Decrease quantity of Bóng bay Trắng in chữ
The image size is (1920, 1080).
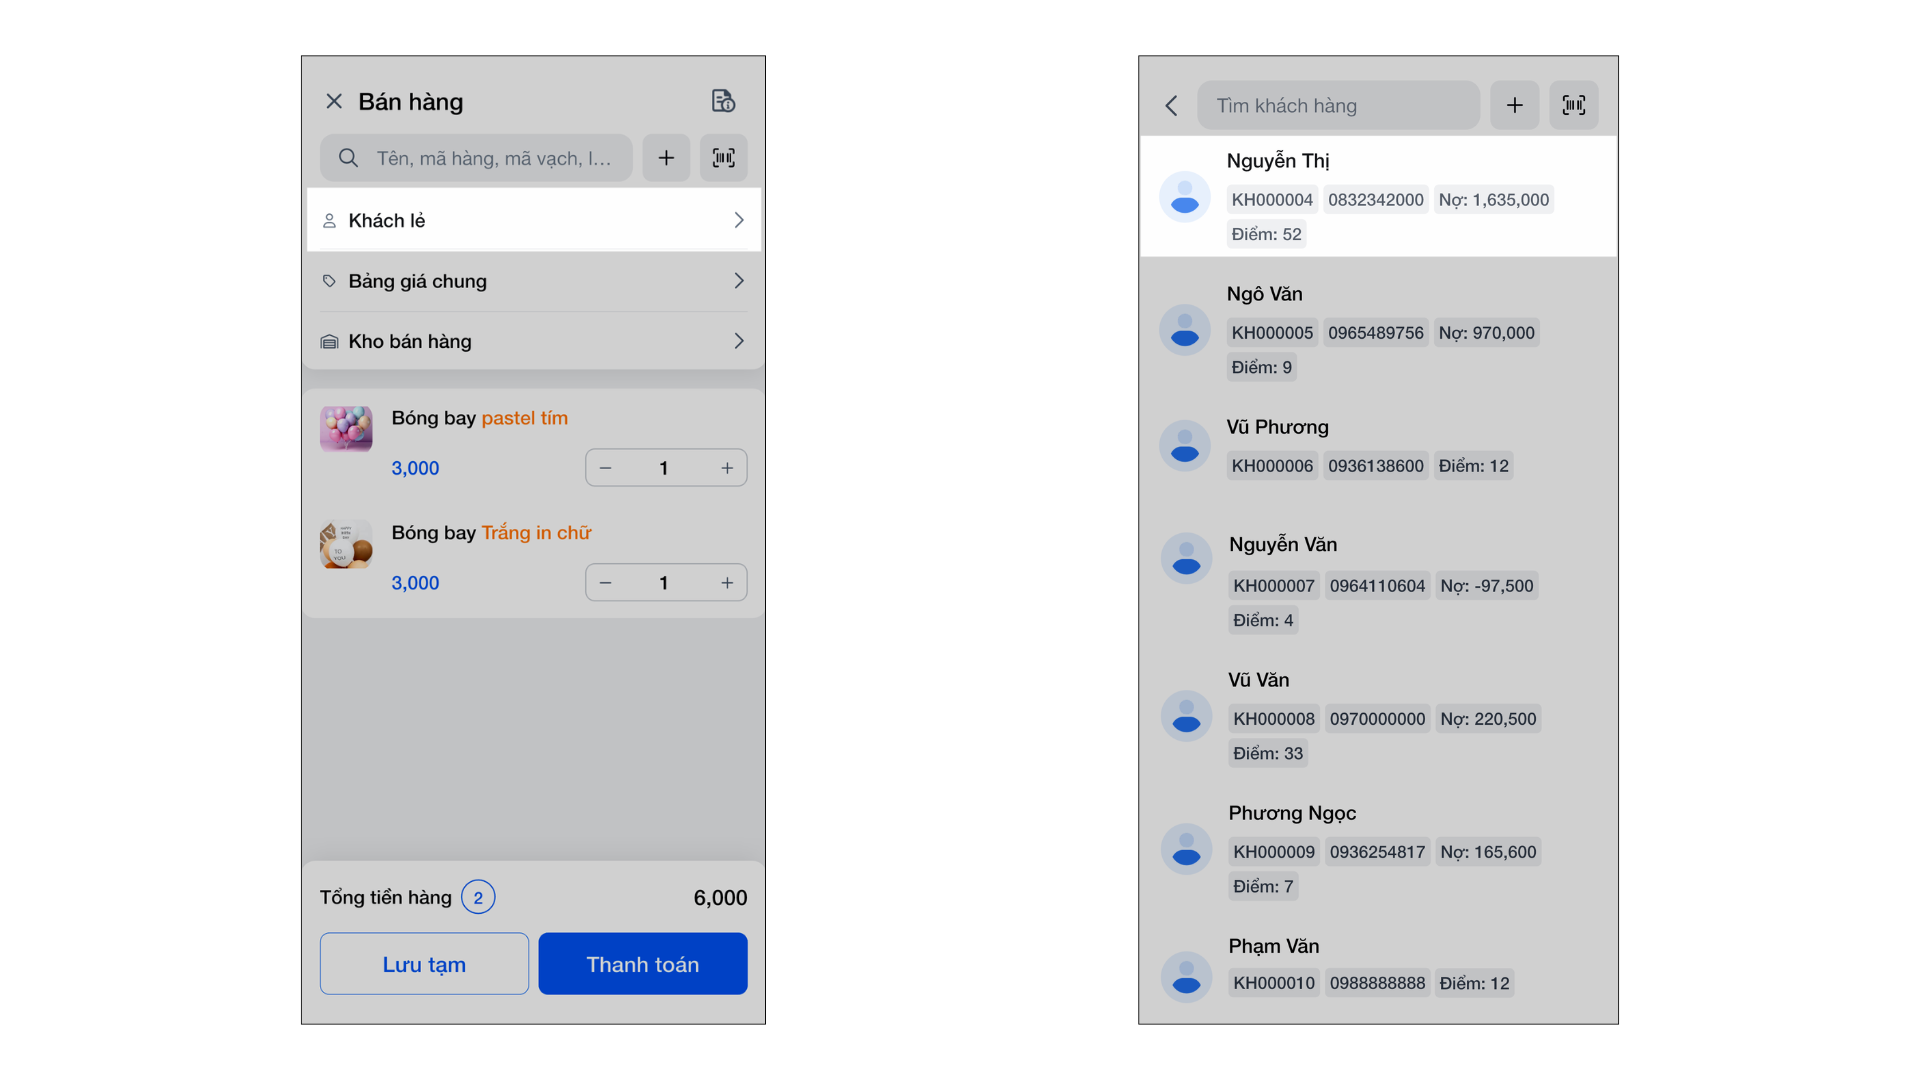click(605, 583)
